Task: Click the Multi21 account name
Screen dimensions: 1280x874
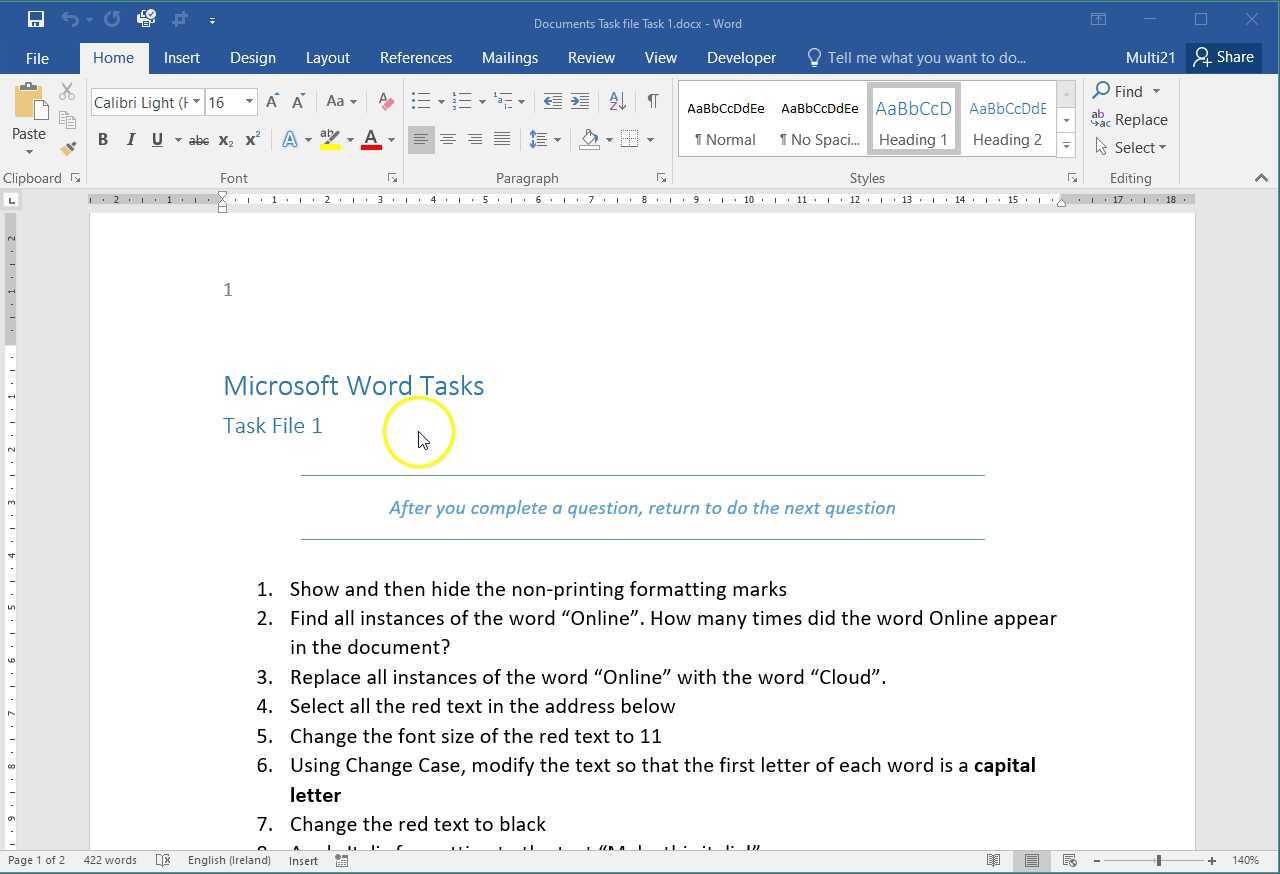Action: (x=1150, y=58)
